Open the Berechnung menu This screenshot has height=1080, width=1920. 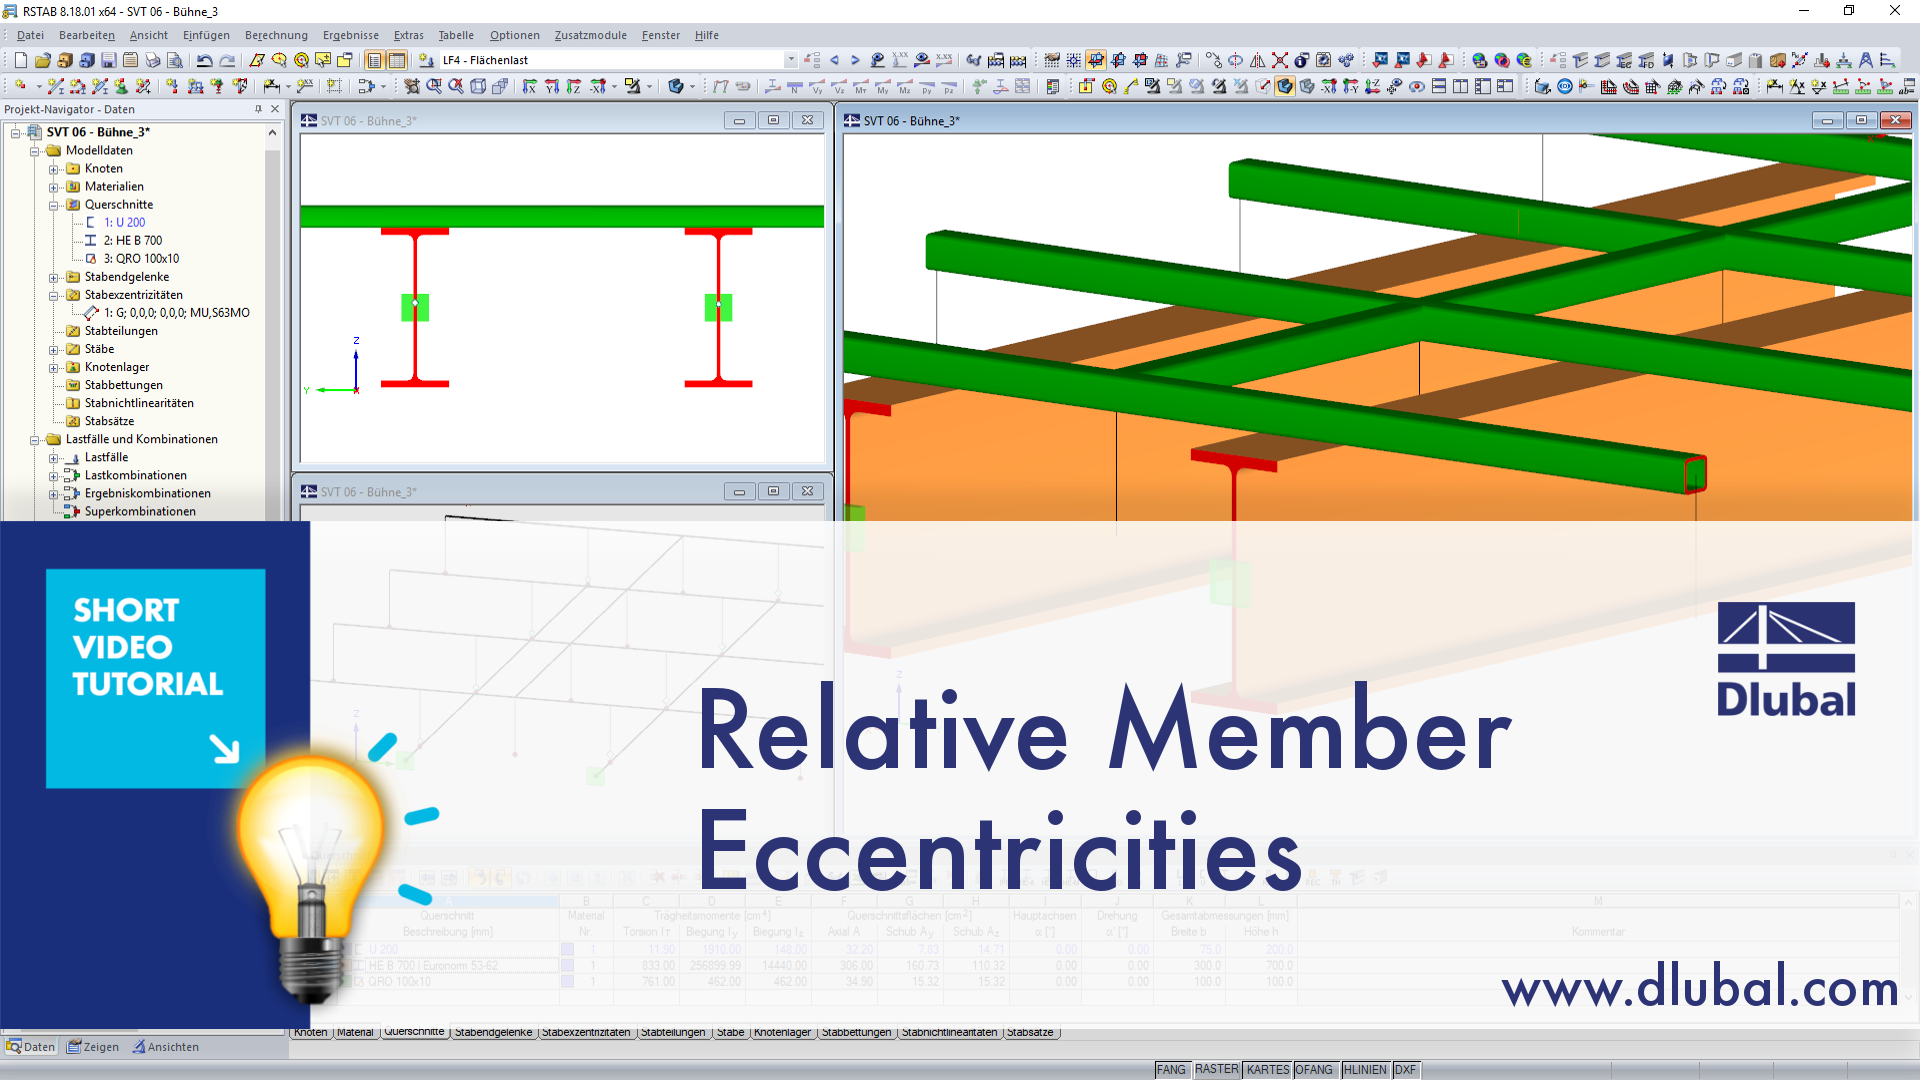pos(276,35)
